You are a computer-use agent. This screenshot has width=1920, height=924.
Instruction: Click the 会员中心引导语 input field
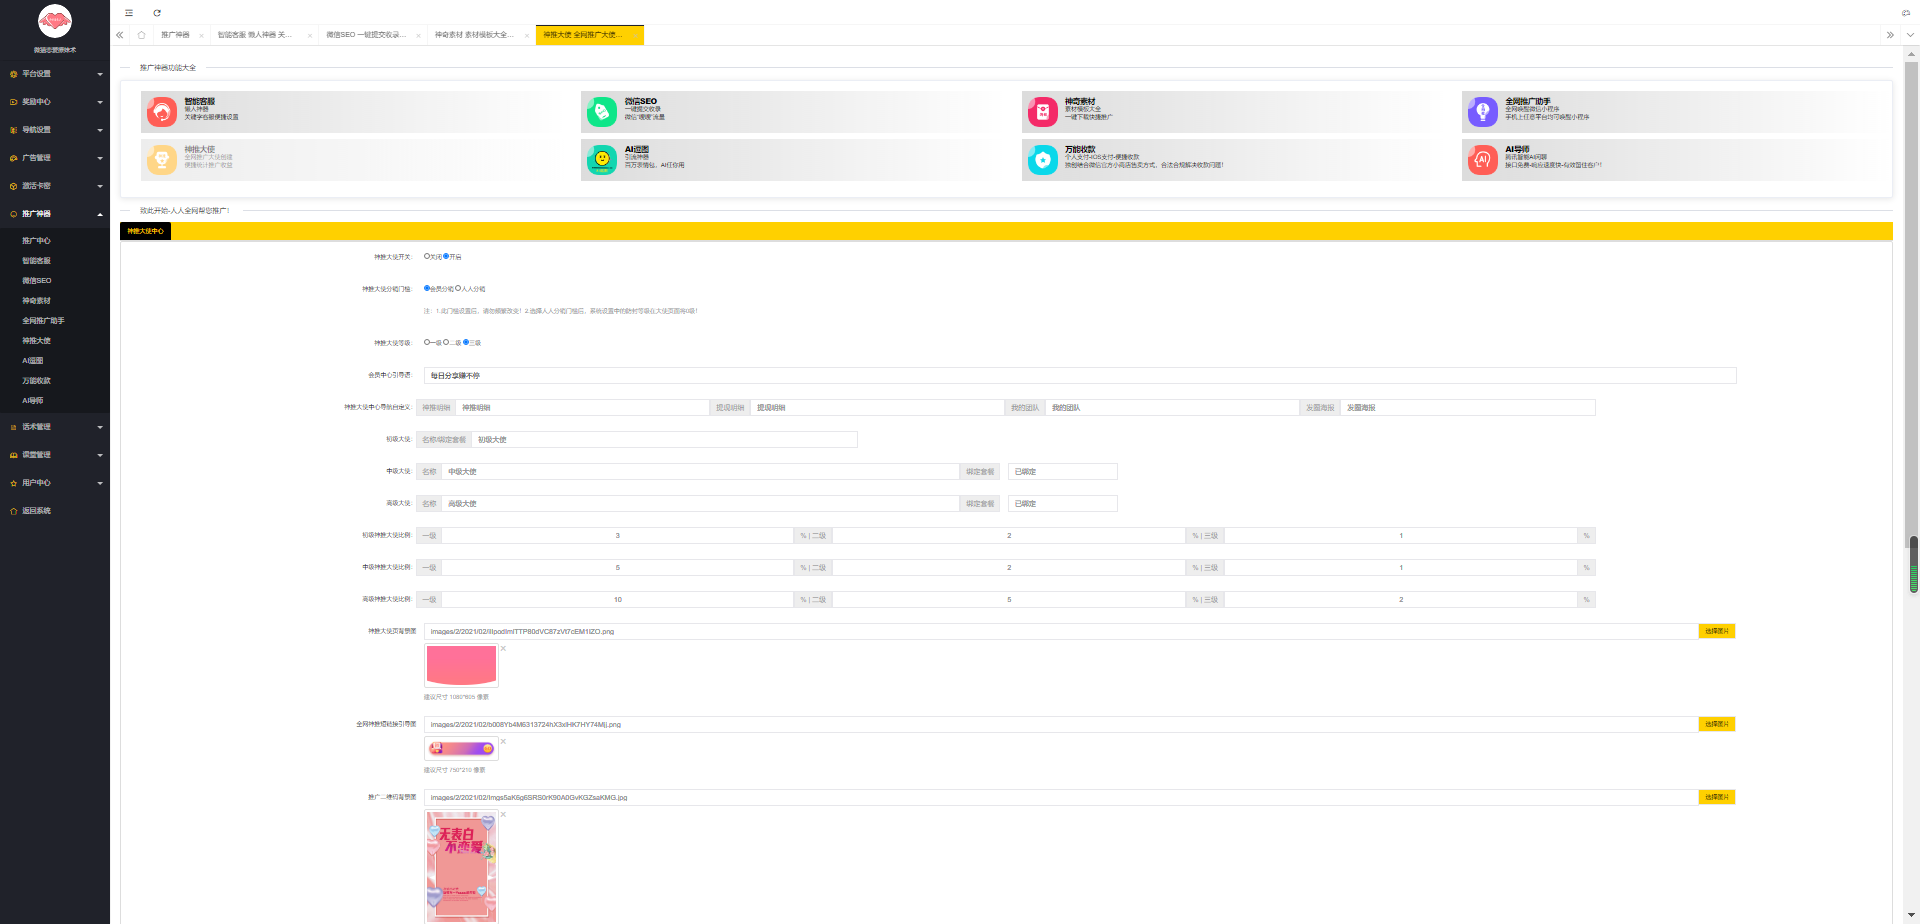click(1080, 376)
